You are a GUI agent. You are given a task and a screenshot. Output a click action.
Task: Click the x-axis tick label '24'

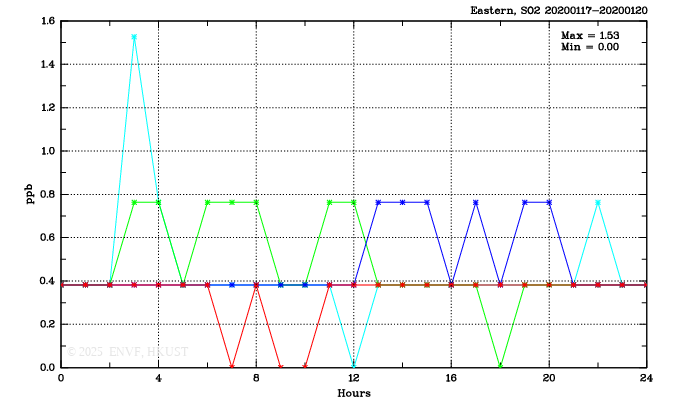(x=646, y=380)
